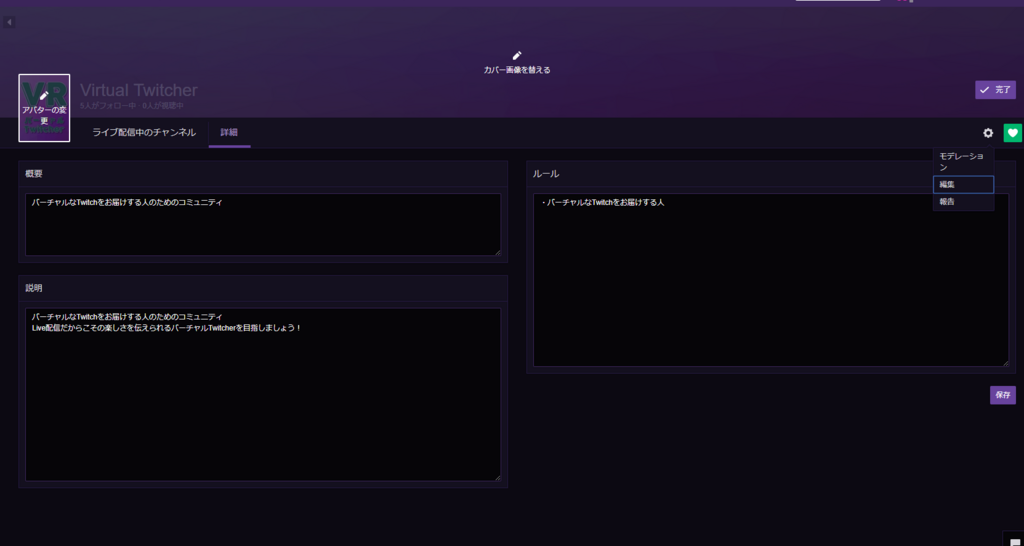The width and height of the screenshot is (1024, 546).
Task: Click the 説明 text area's corner grip
Action: (x=497, y=477)
